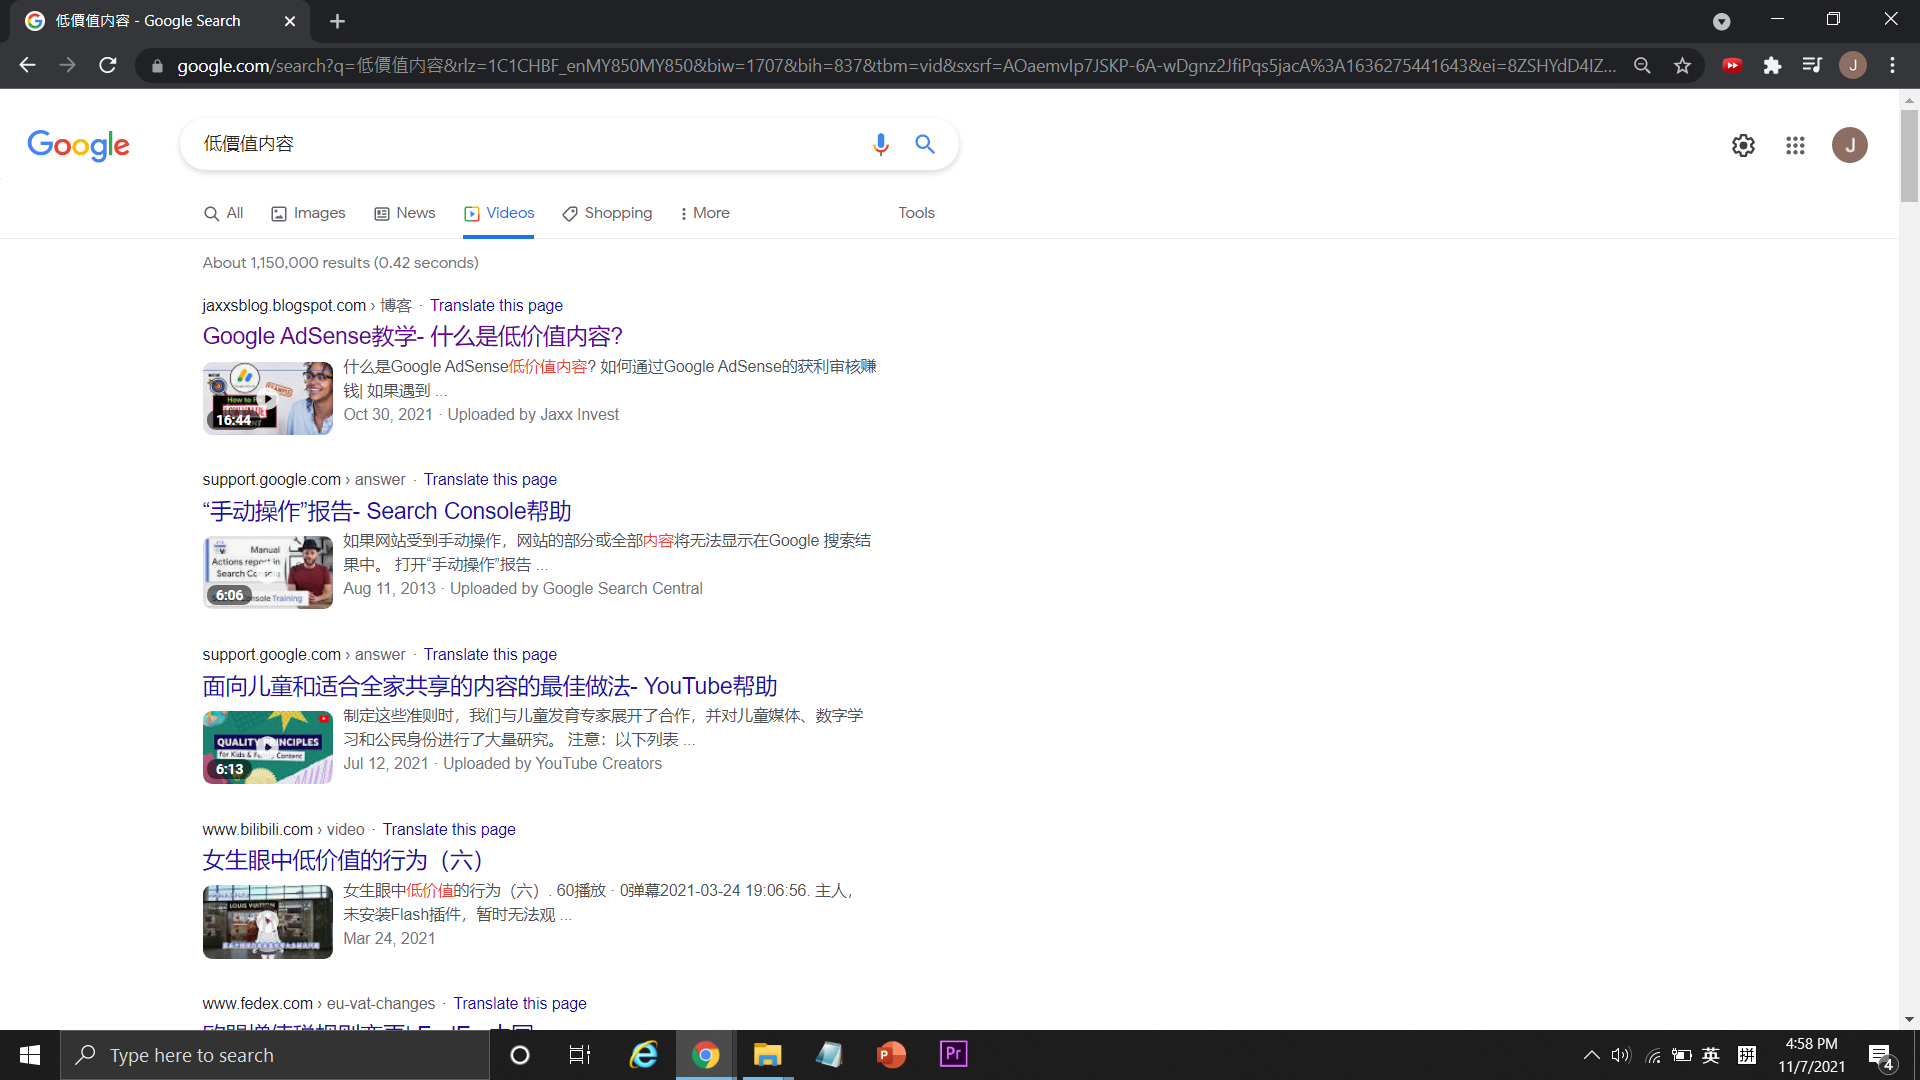Open the notification center icon

[1880, 1056]
